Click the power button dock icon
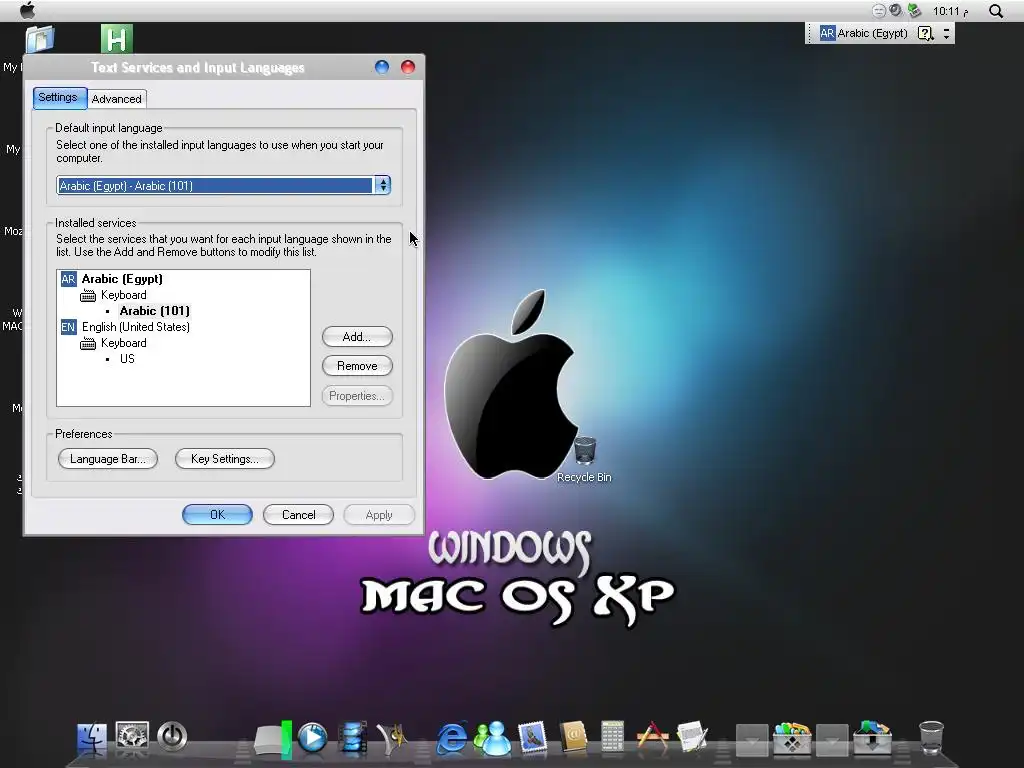Viewport: 1024px width, 768px height. pyautogui.click(x=172, y=737)
